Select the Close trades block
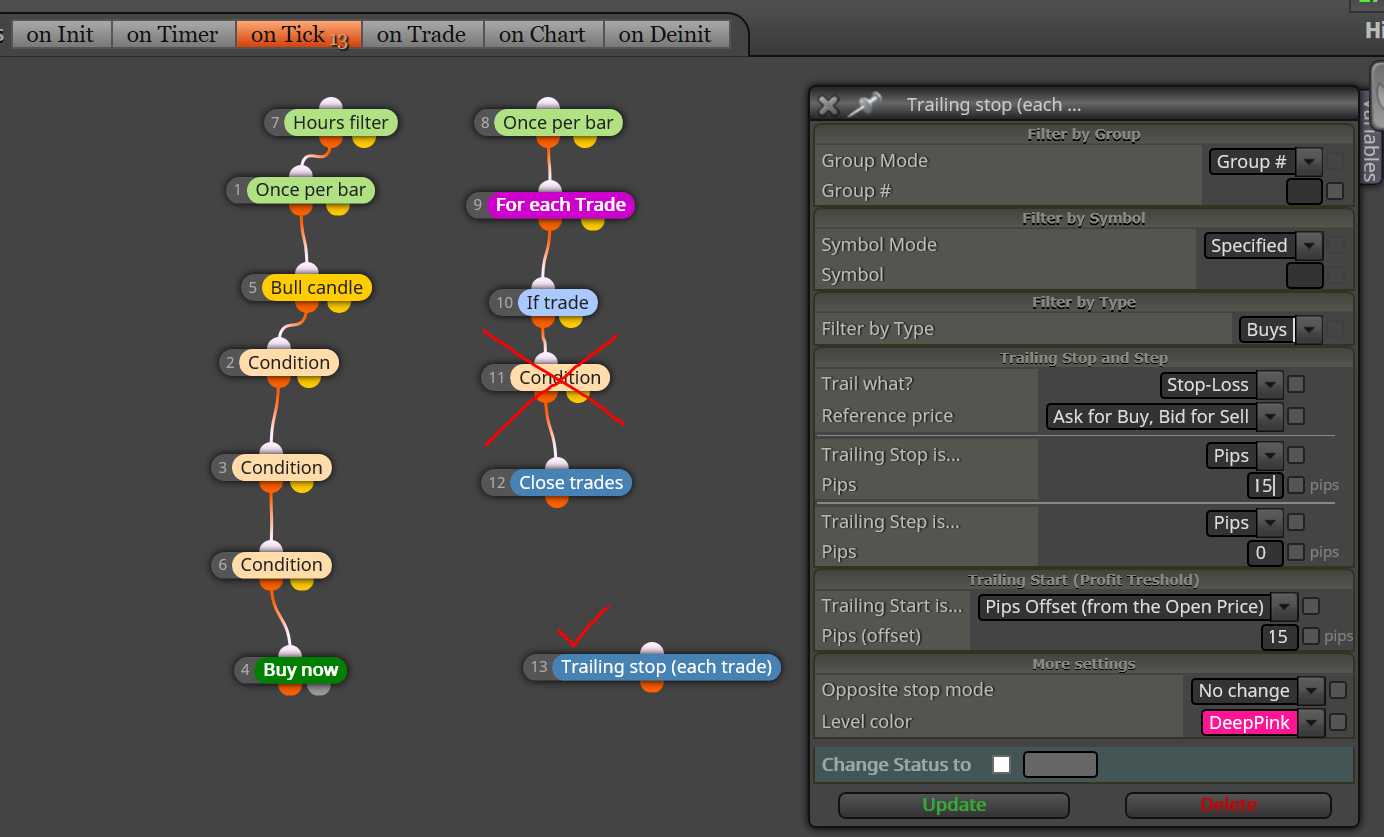 pyautogui.click(x=571, y=483)
